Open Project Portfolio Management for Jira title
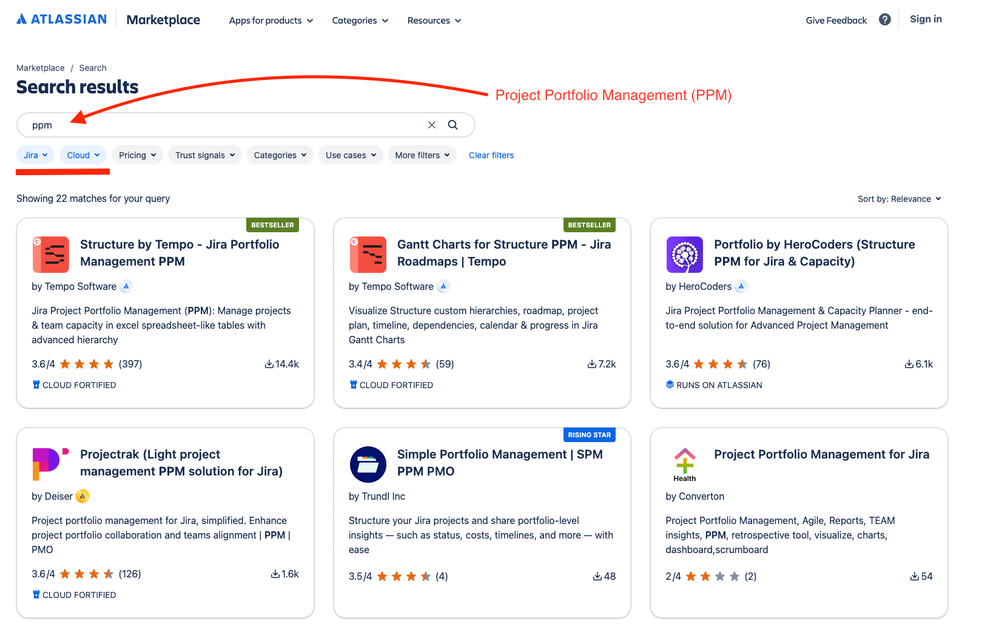 821,454
